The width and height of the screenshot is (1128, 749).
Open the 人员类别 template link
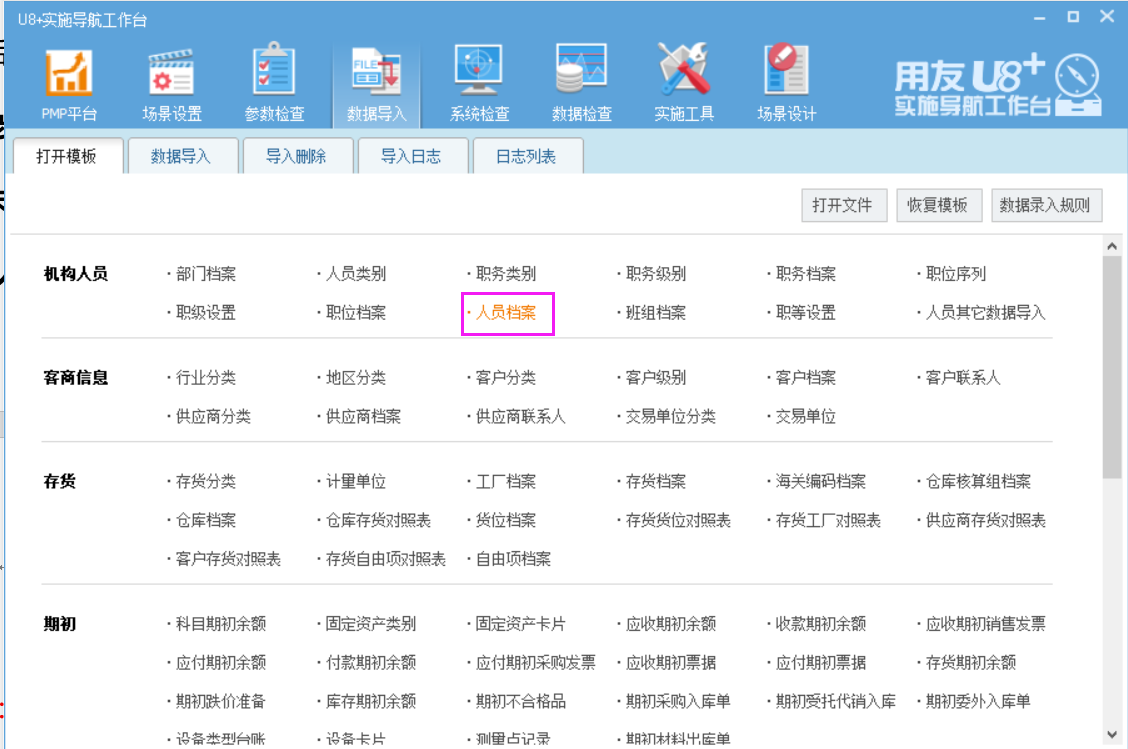[x=356, y=274]
